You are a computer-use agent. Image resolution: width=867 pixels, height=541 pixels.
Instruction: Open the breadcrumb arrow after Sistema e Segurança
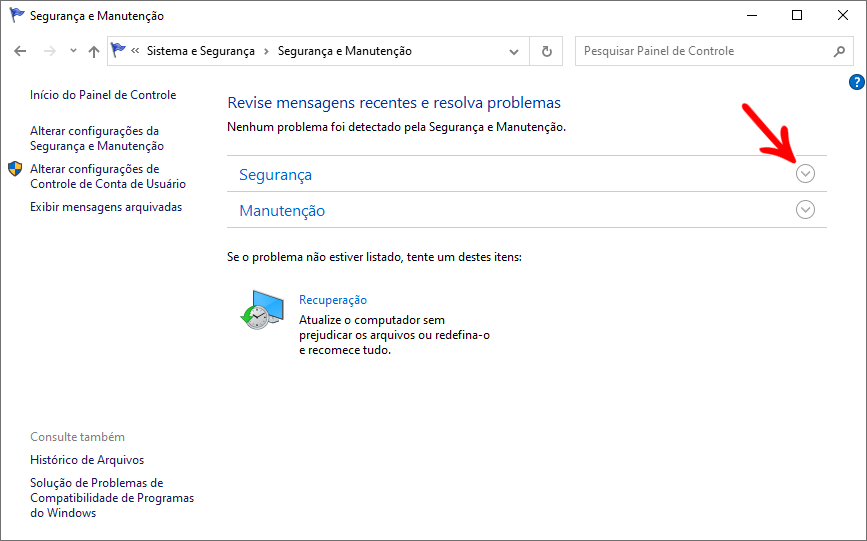[x=266, y=51]
